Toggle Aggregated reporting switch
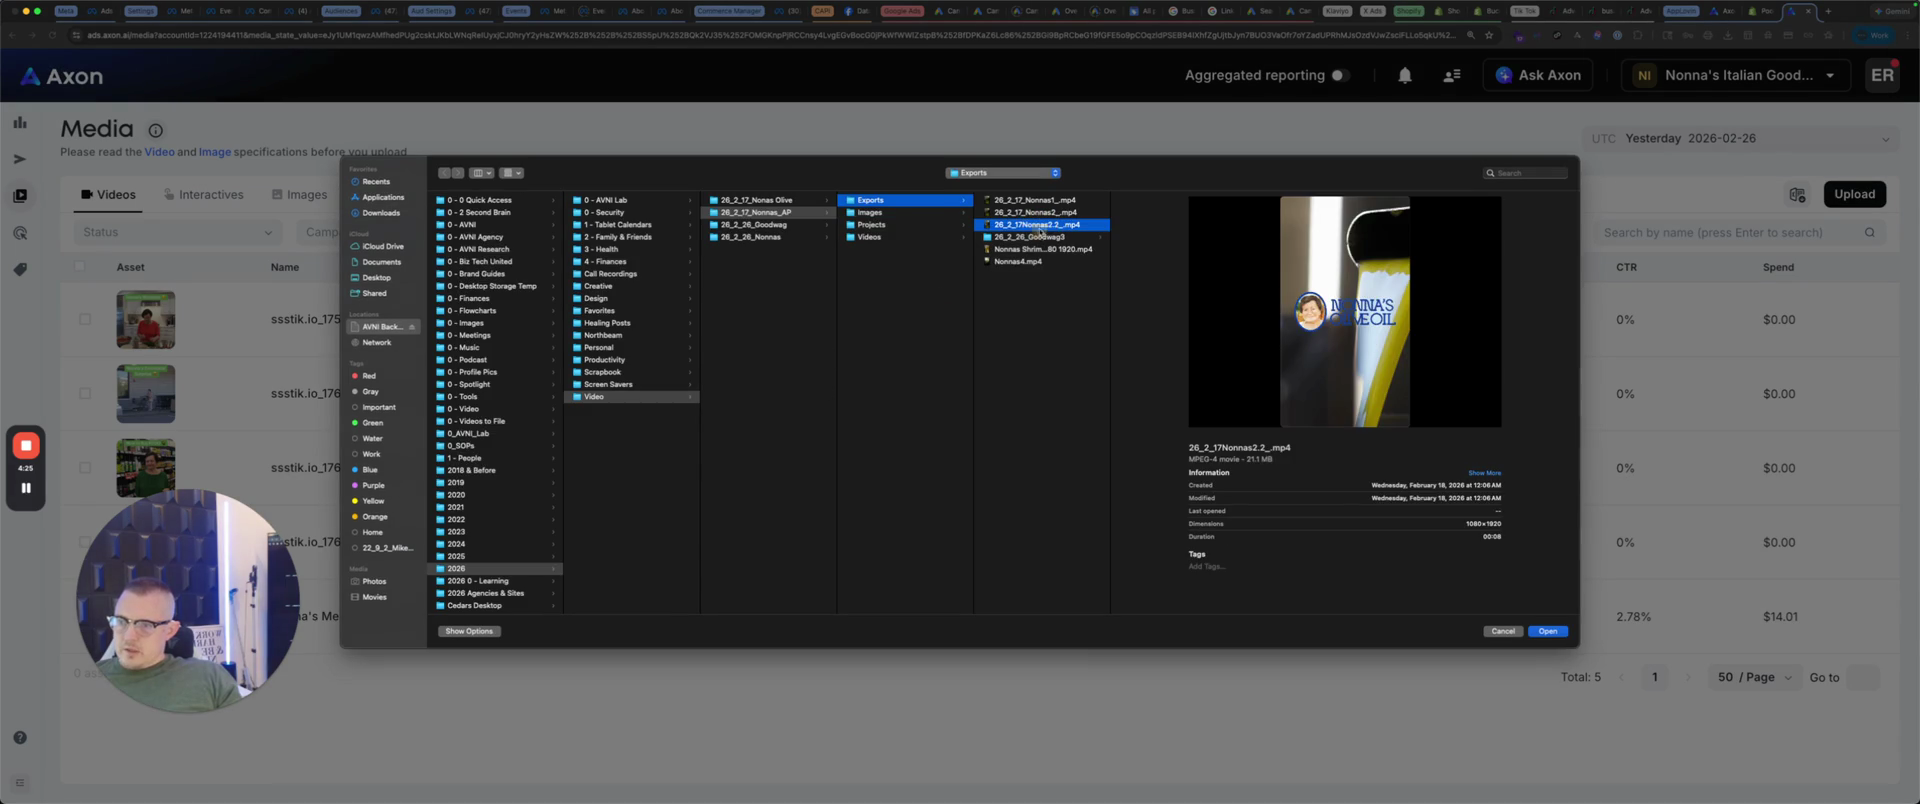The width and height of the screenshot is (1920, 804). pos(1339,76)
